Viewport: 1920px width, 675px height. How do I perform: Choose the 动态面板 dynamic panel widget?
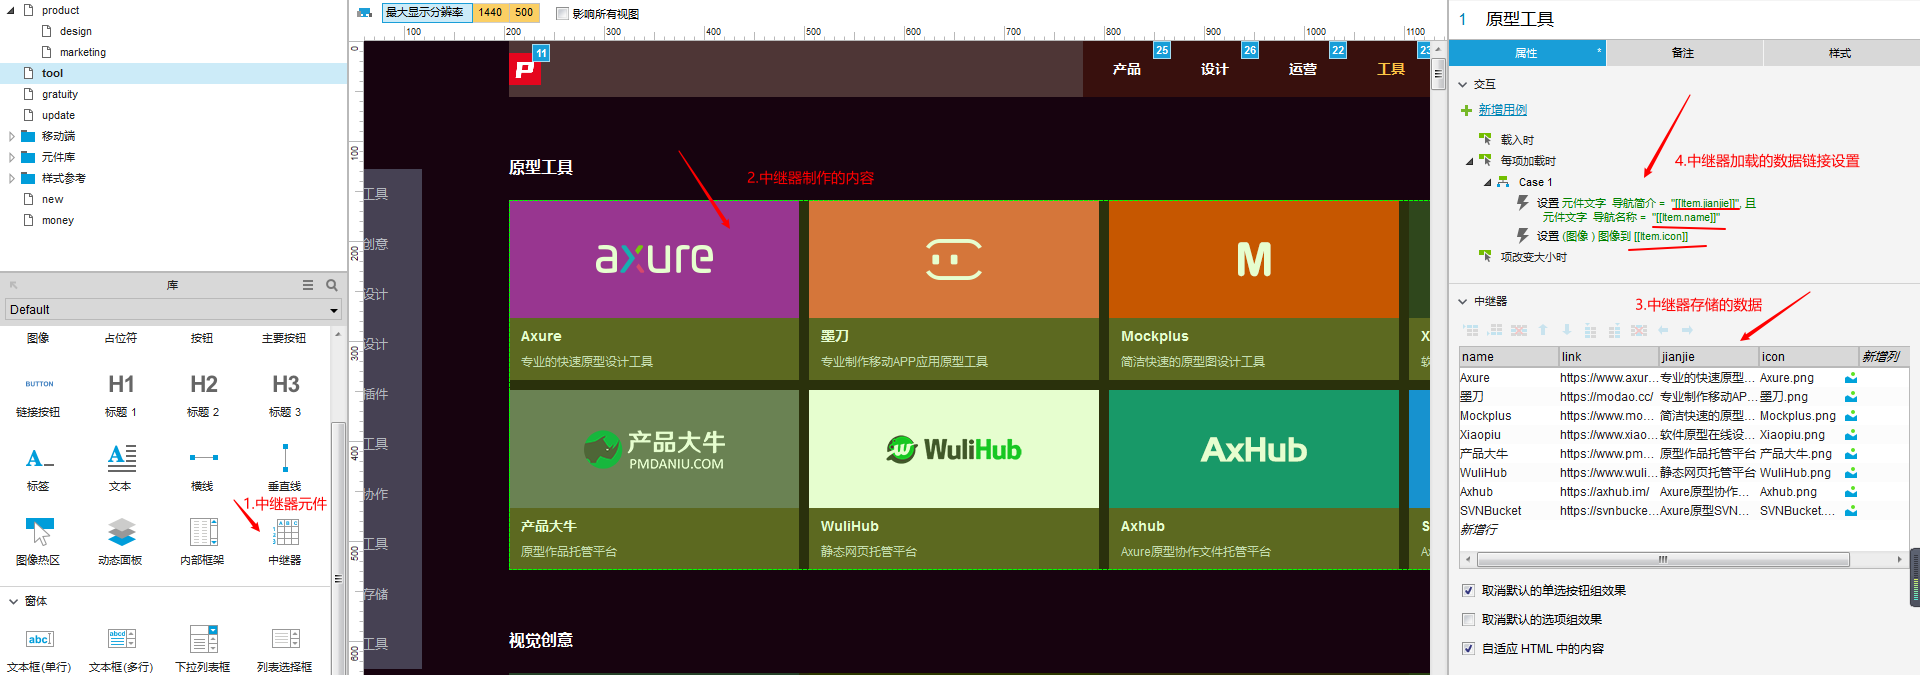pyautogui.click(x=120, y=541)
